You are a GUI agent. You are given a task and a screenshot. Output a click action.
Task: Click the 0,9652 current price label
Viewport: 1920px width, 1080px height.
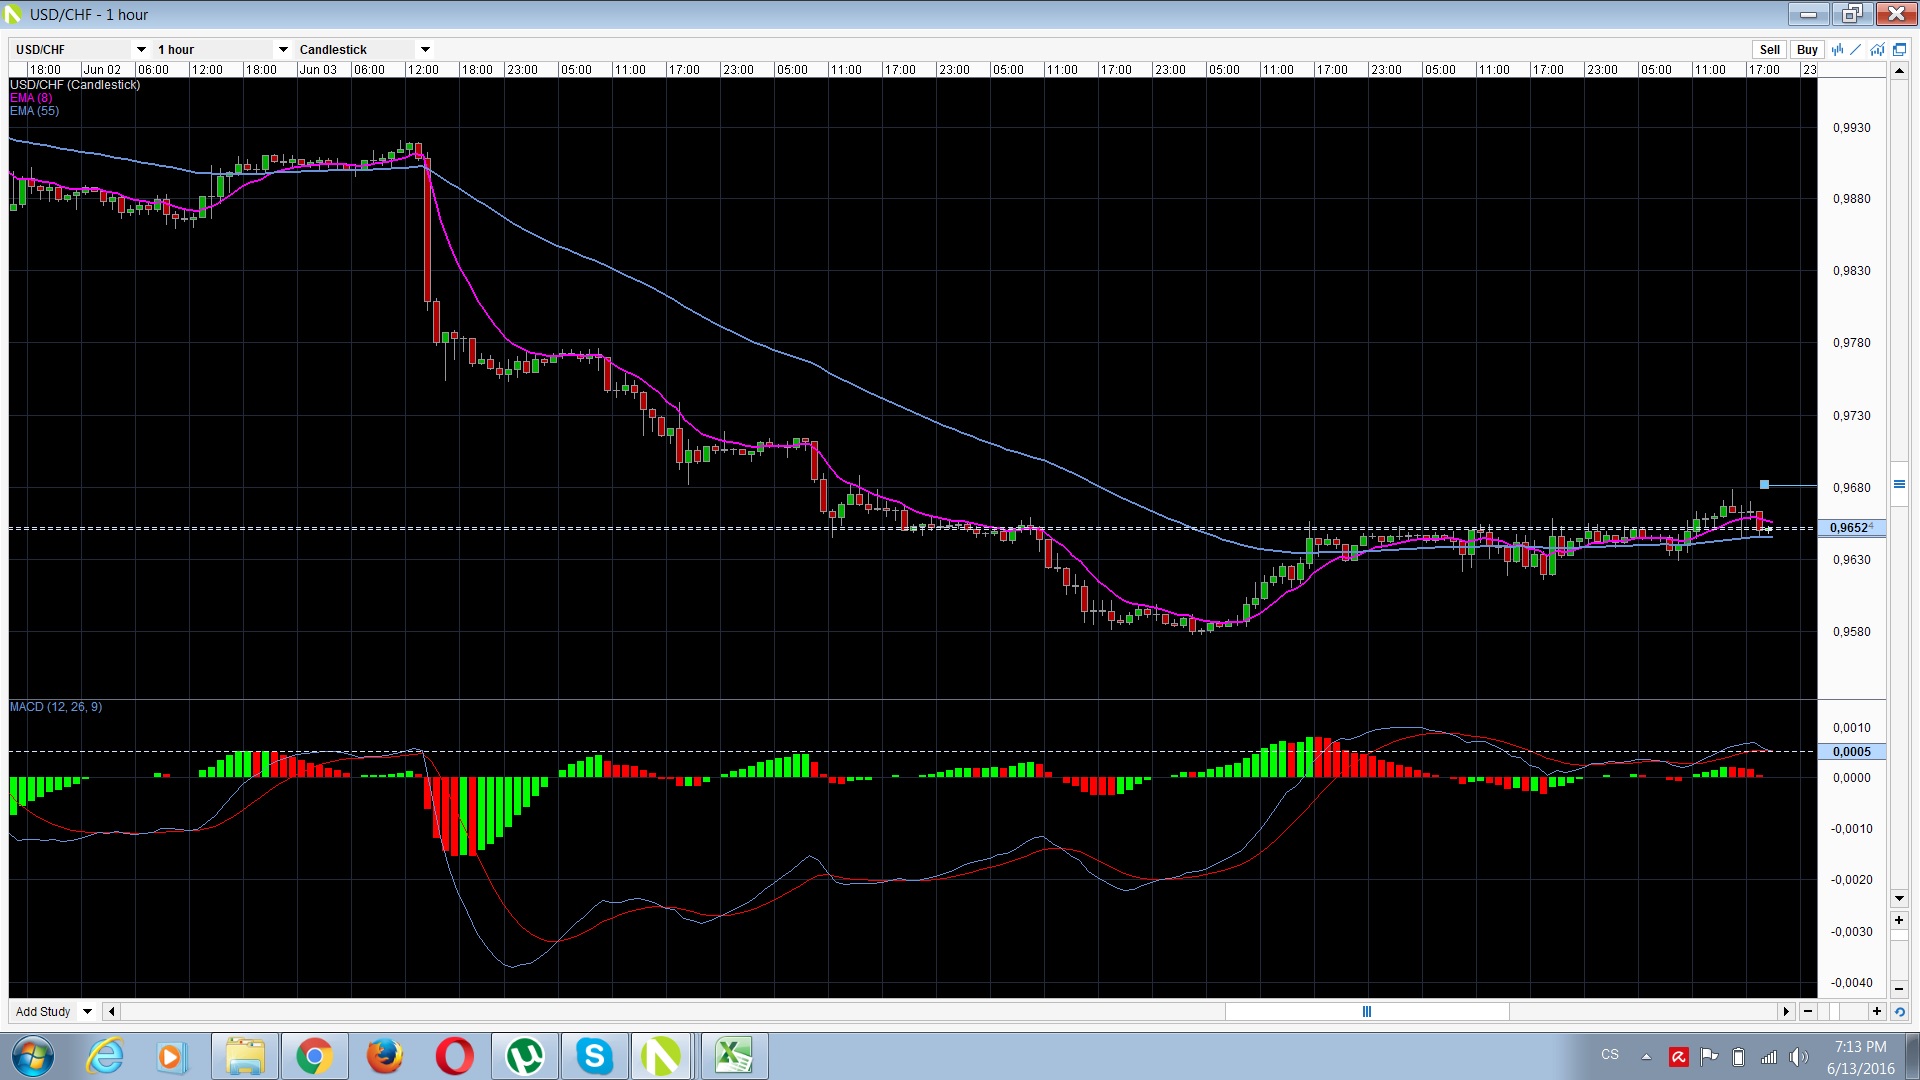(x=1851, y=528)
